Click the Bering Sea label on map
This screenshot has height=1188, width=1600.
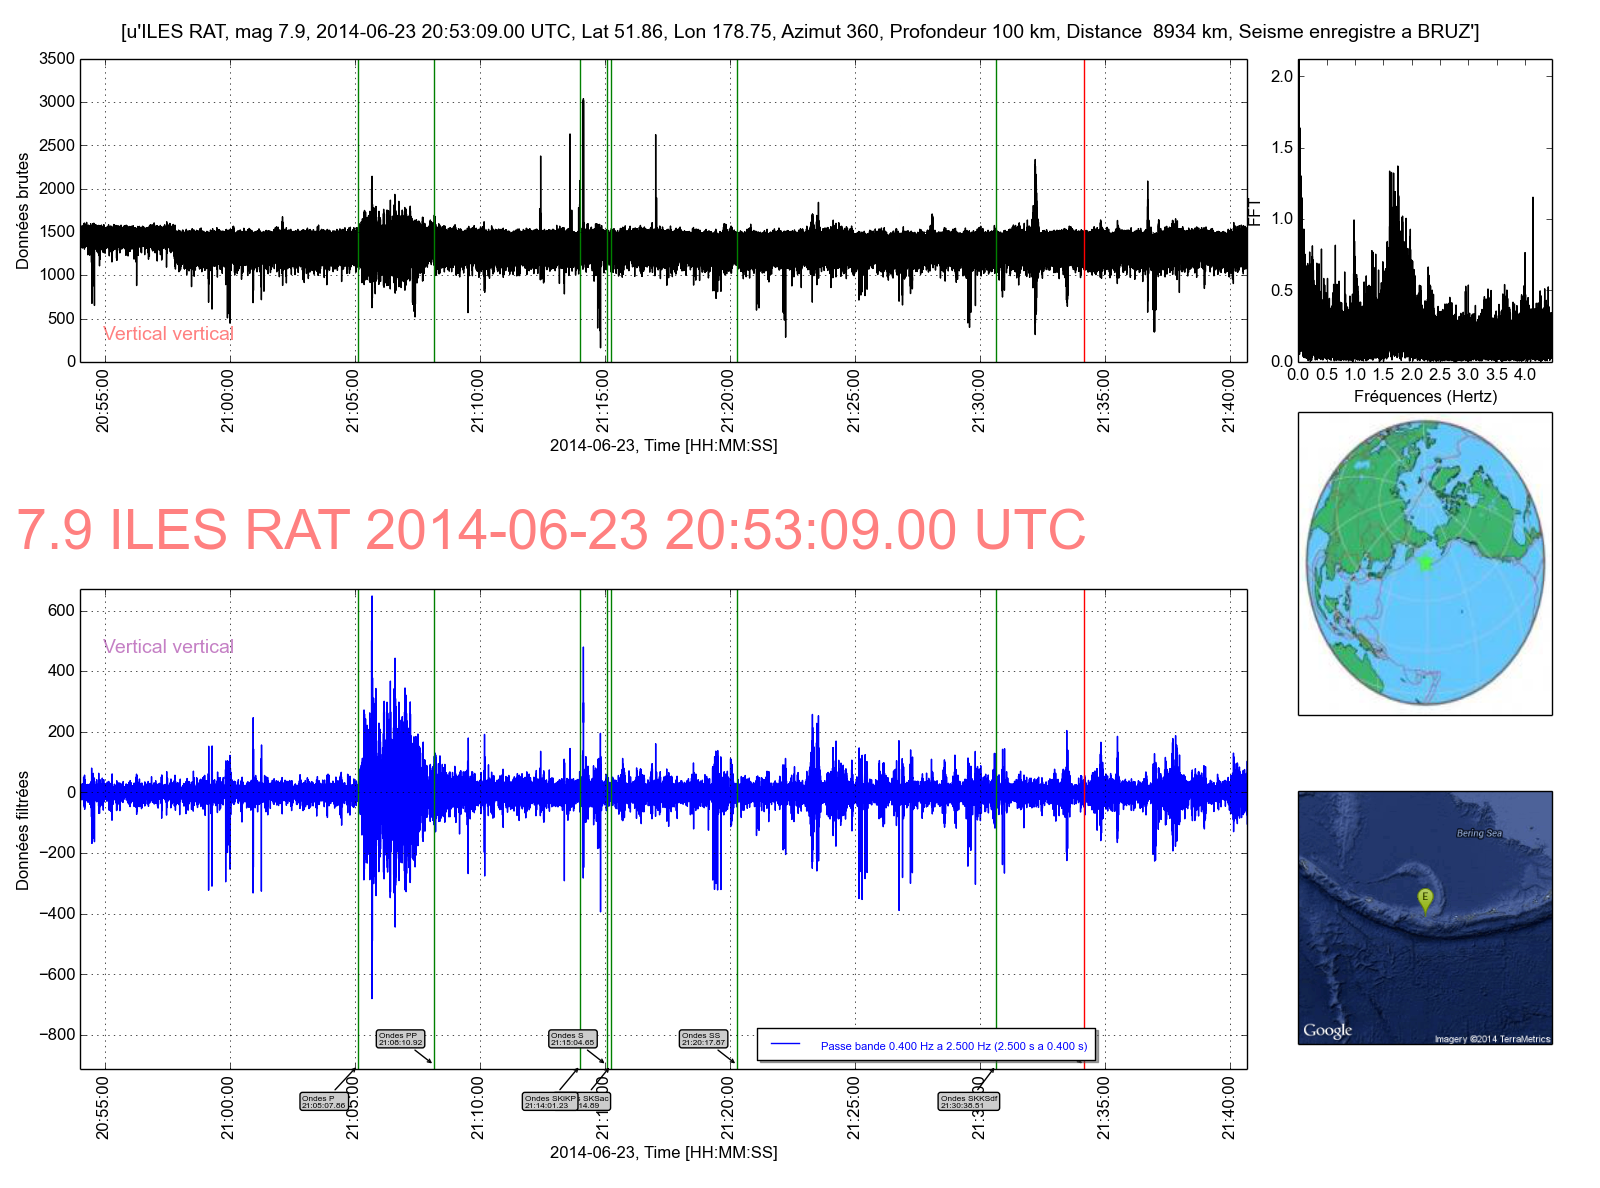(1479, 833)
